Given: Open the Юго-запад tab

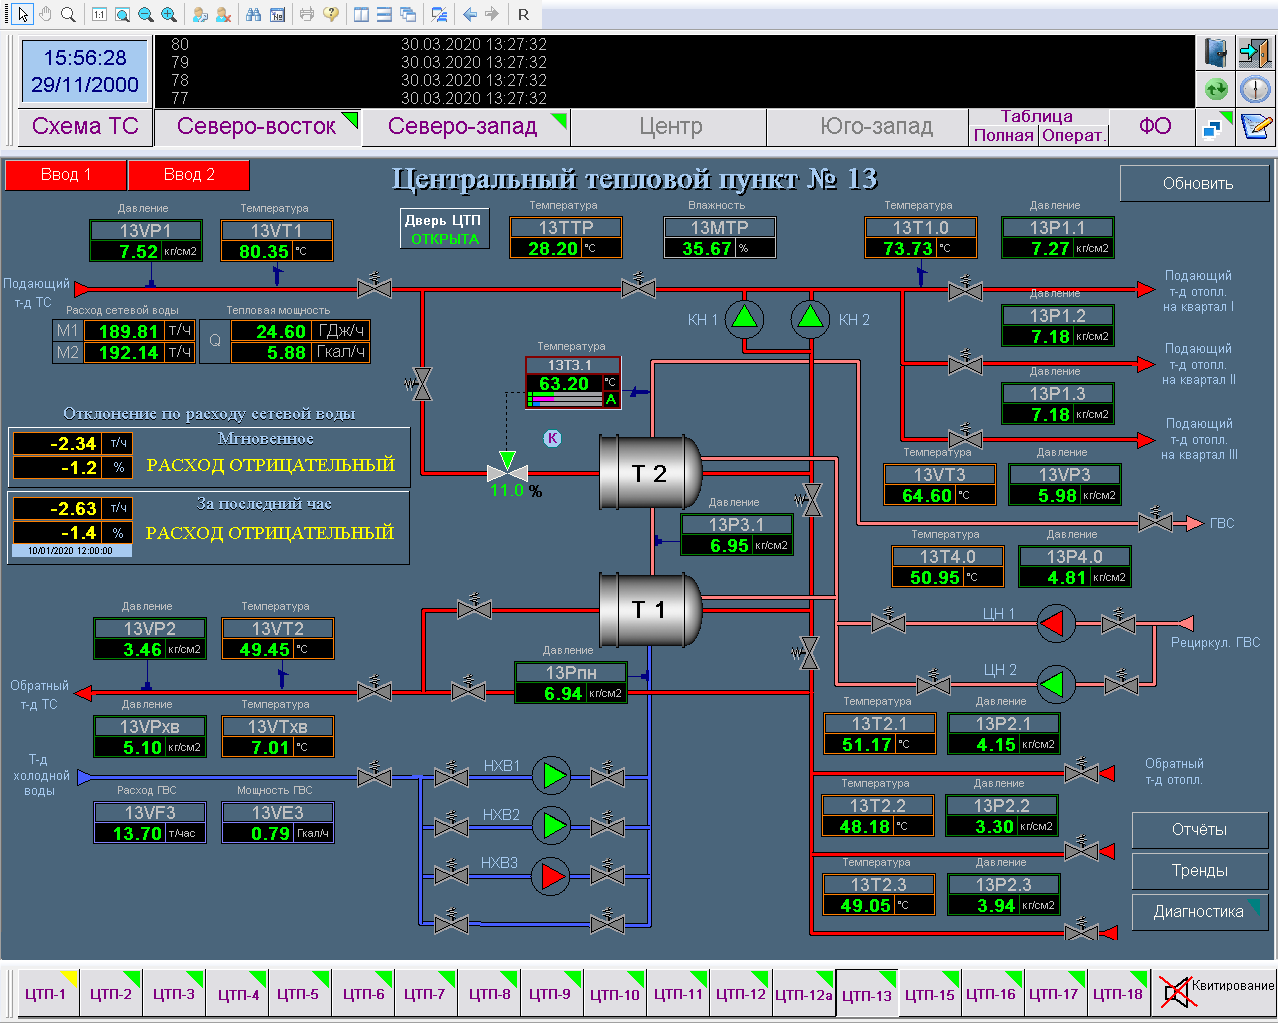Looking at the screenshot, I should (x=868, y=127).
